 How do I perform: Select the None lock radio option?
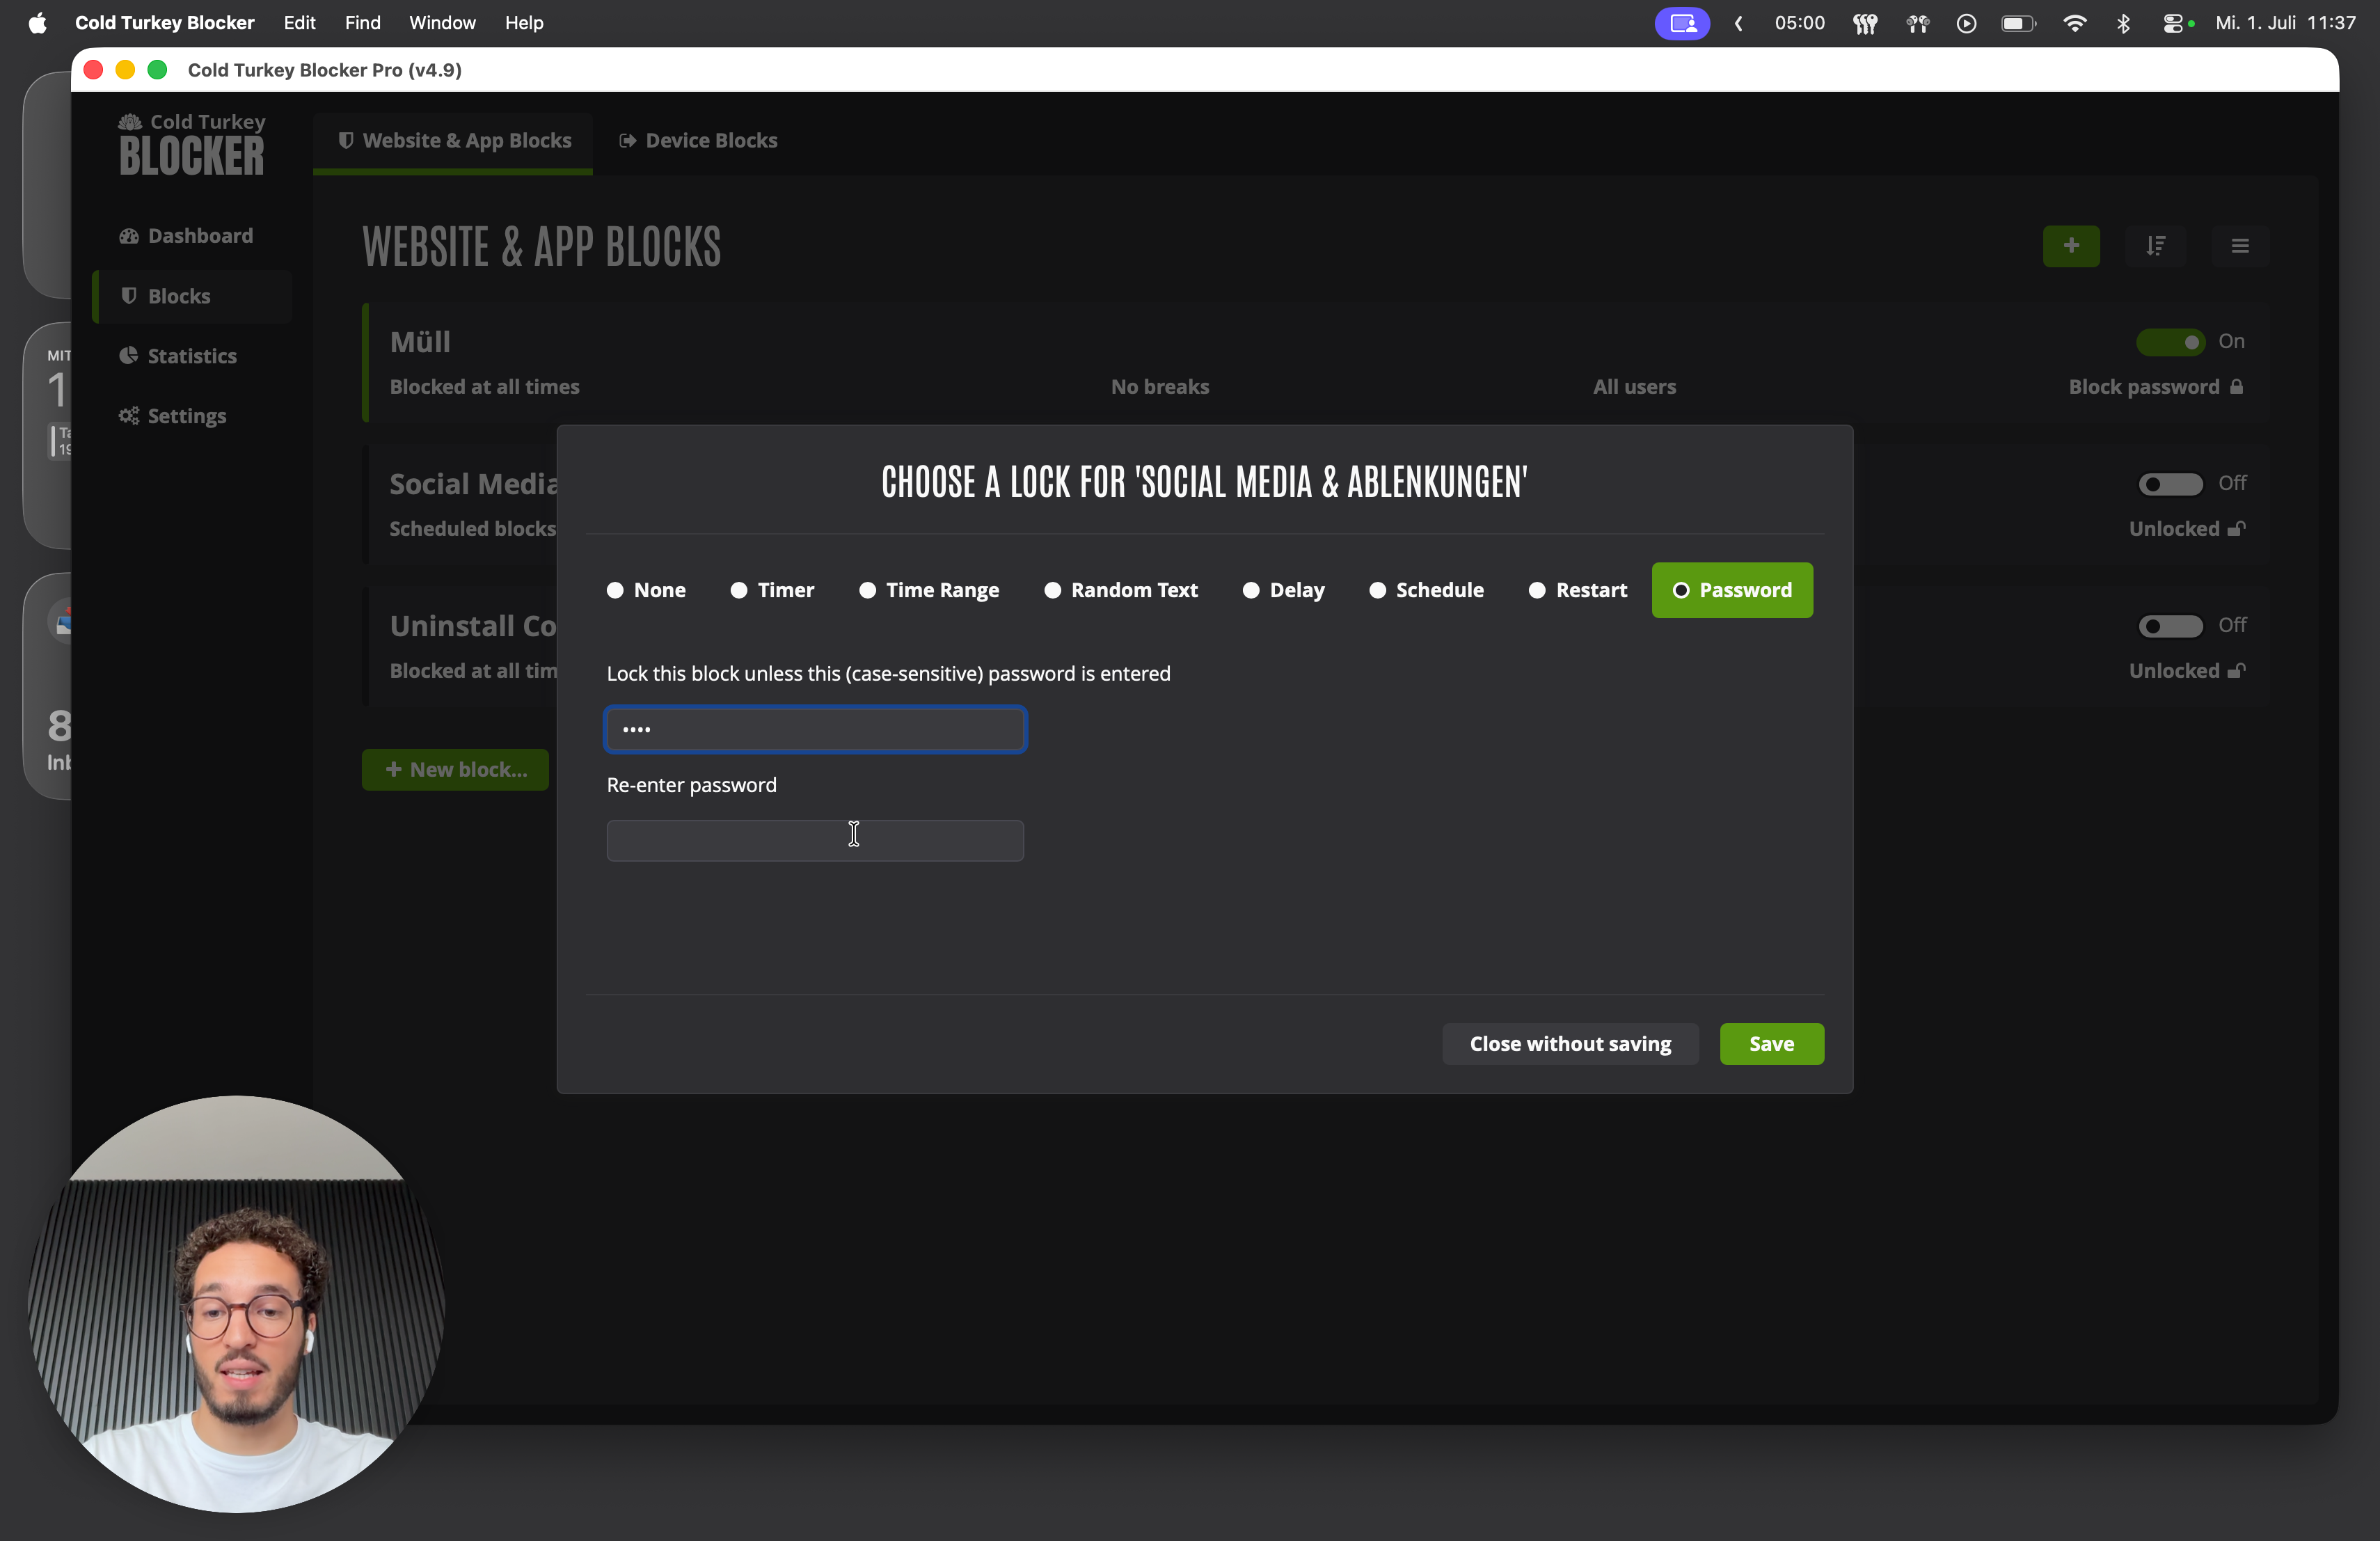(x=646, y=590)
